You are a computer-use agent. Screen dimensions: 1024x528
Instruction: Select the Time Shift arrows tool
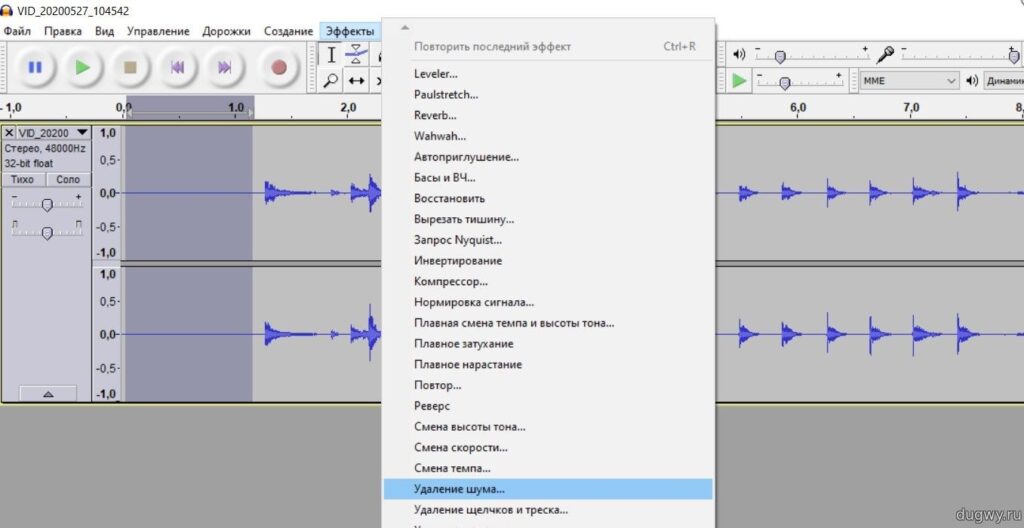355,81
